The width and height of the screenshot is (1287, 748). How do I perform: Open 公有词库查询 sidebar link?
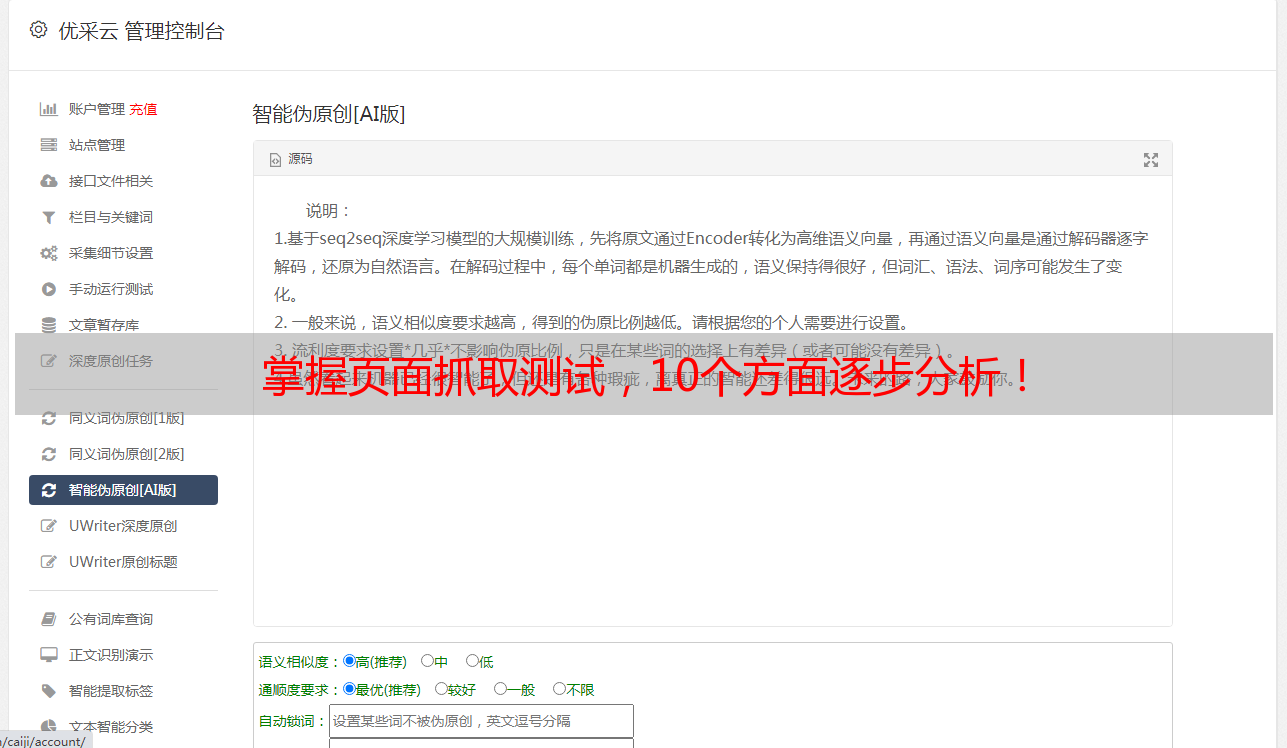coord(111,619)
